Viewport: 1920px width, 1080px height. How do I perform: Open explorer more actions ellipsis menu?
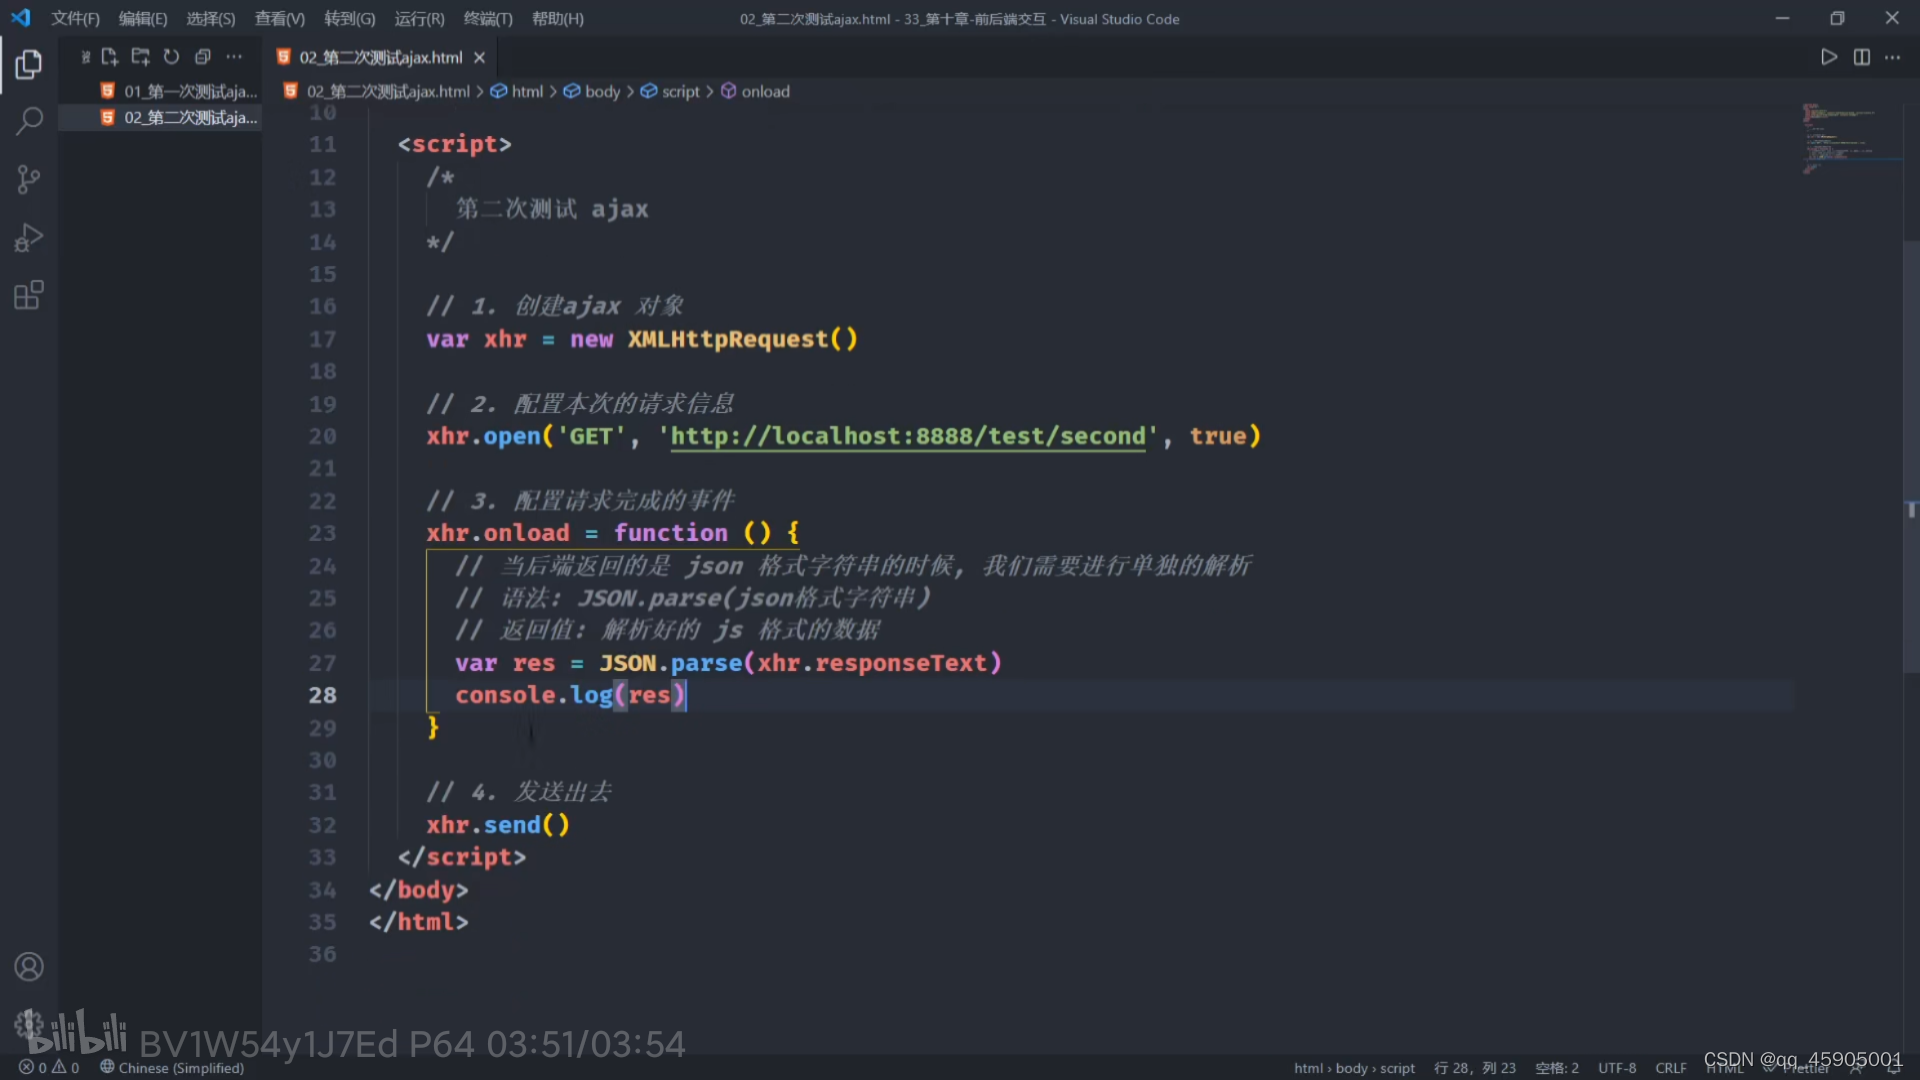coord(234,57)
